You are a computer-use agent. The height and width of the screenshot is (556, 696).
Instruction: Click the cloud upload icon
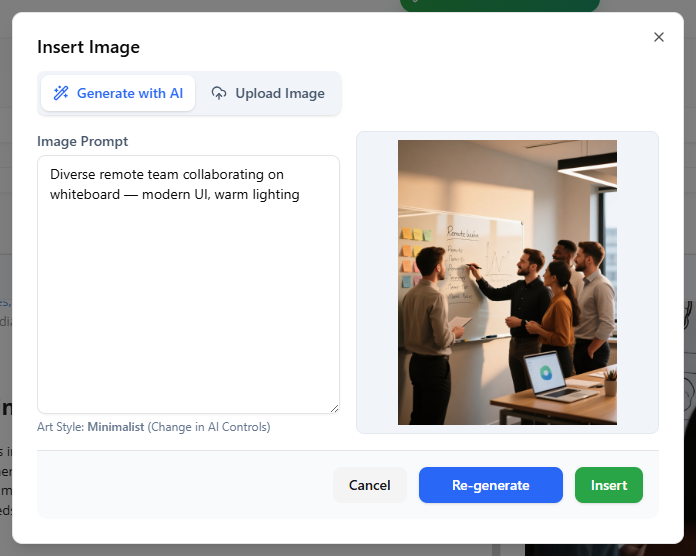click(219, 93)
